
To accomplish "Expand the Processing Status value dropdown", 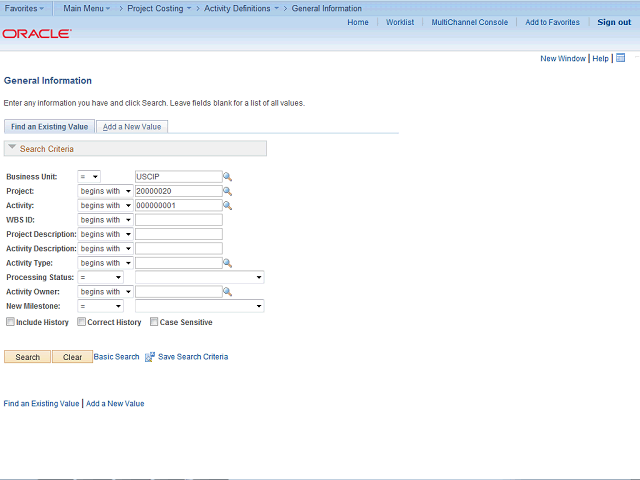I will click(199, 277).
